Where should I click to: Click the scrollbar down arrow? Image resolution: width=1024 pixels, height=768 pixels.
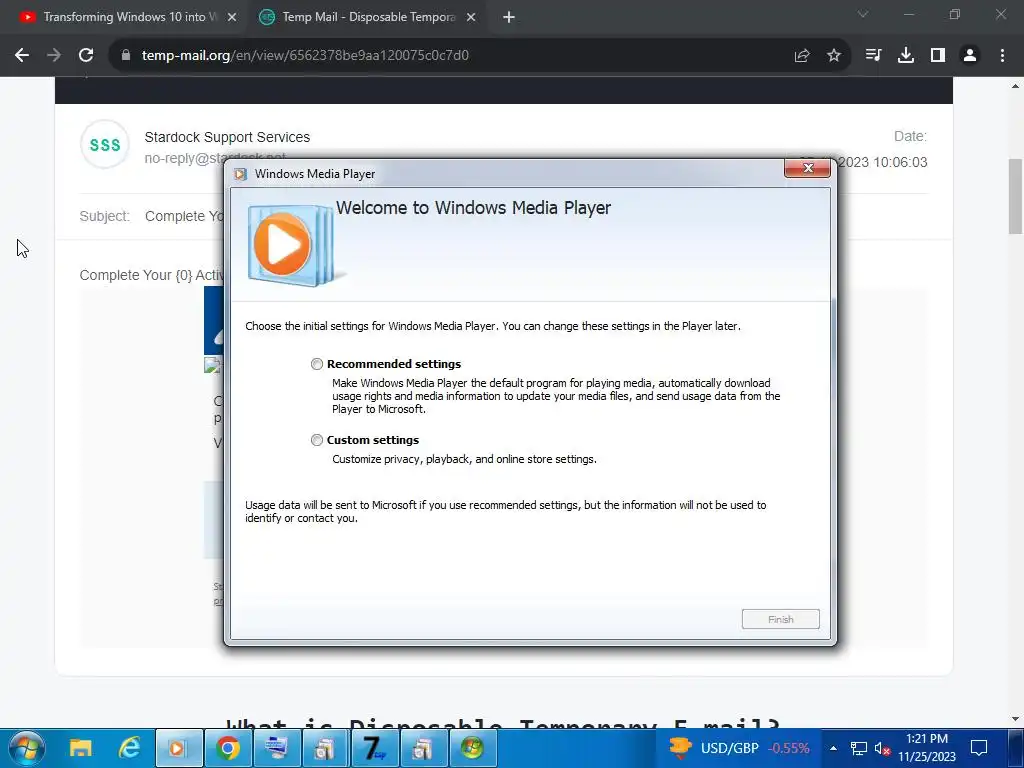tap(1016, 719)
